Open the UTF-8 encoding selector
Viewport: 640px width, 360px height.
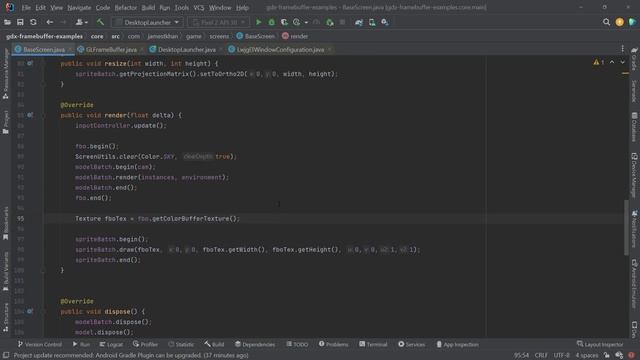point(562,355)
